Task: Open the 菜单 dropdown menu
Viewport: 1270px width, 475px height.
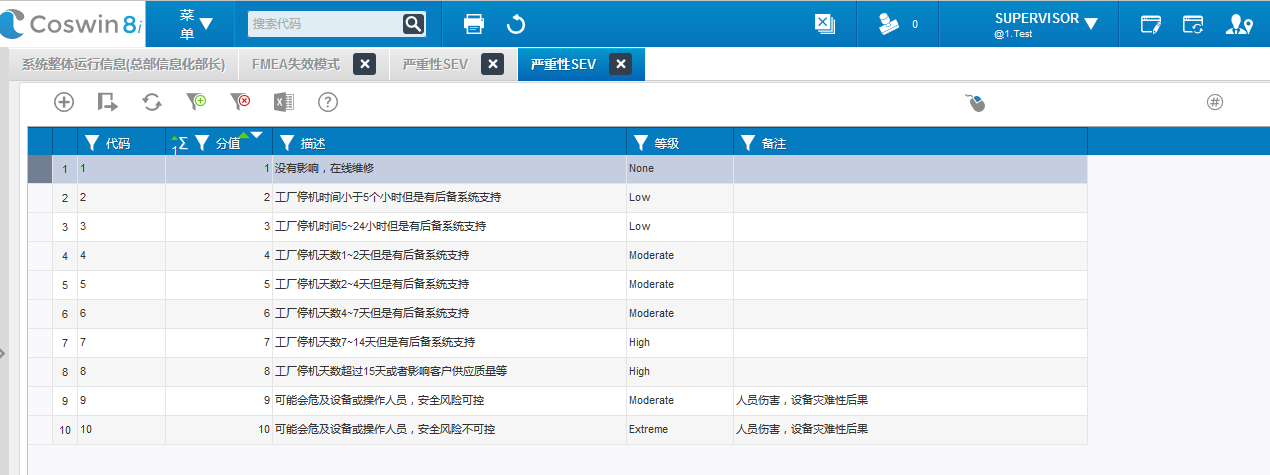Action: pyautogui.click(x=197, y=23)
